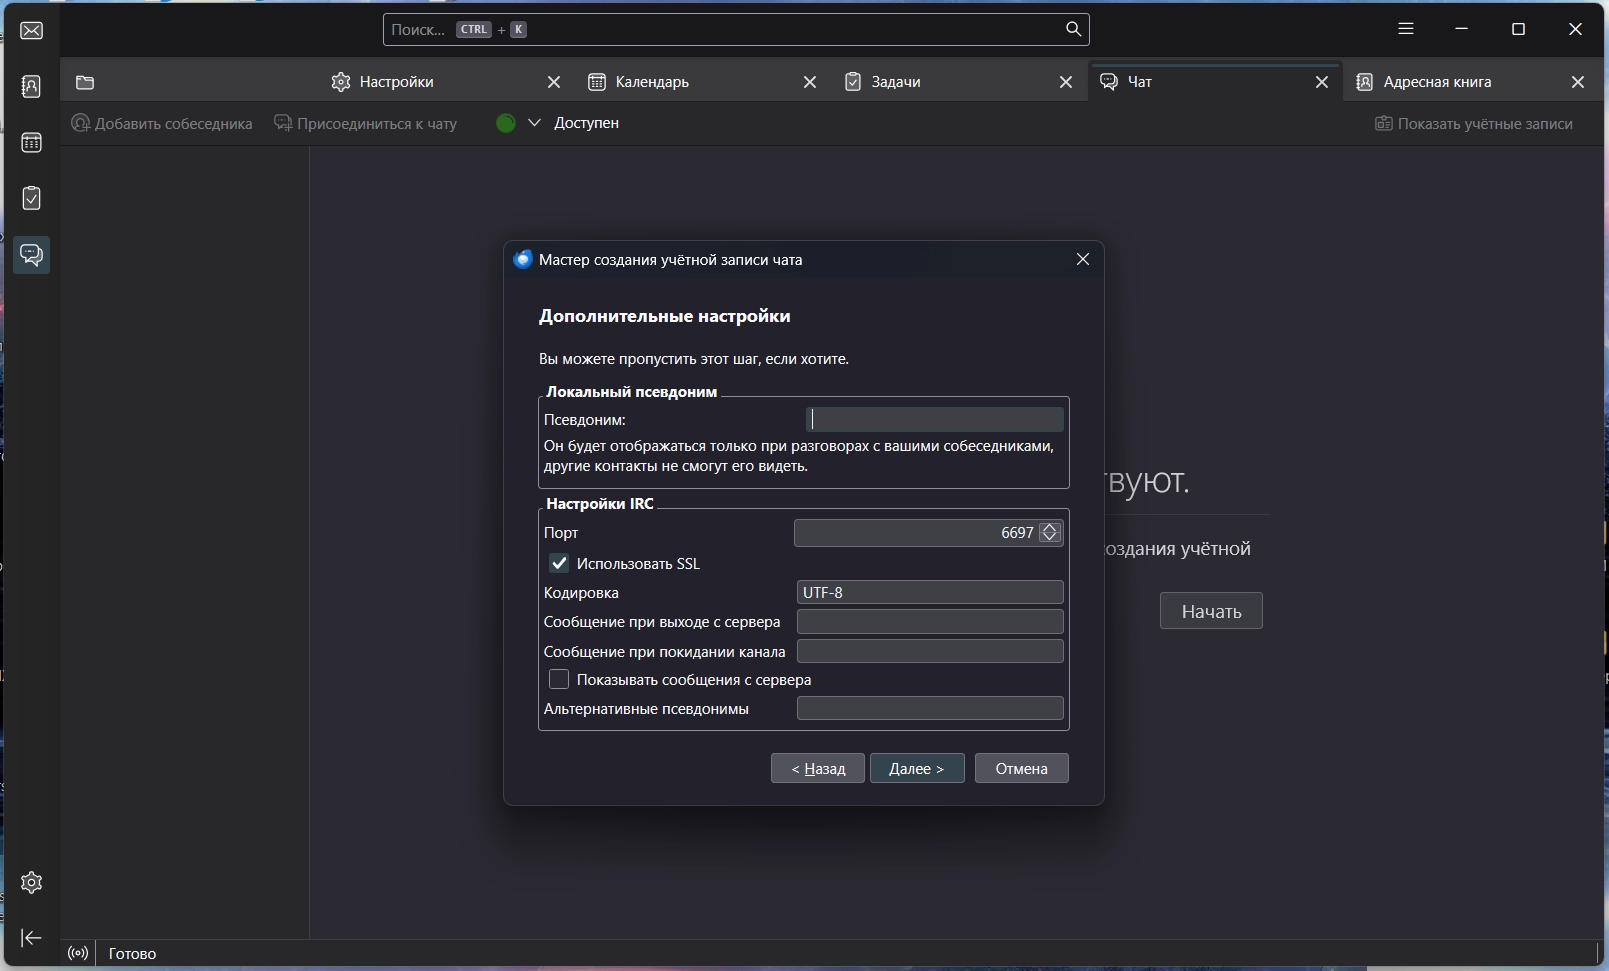Close the Настройки tab
Screen dimensions: 1609x971
click(x=554, y=82)
